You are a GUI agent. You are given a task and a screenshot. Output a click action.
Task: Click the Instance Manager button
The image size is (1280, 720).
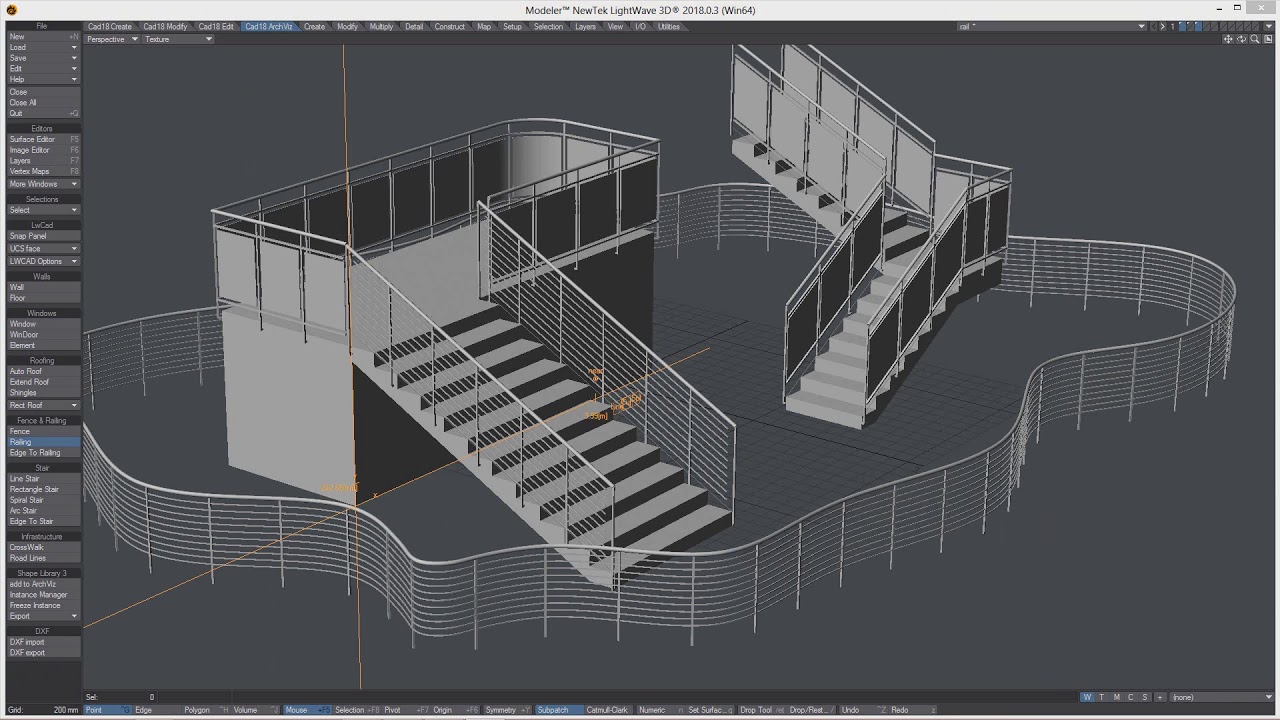[43, 594]
